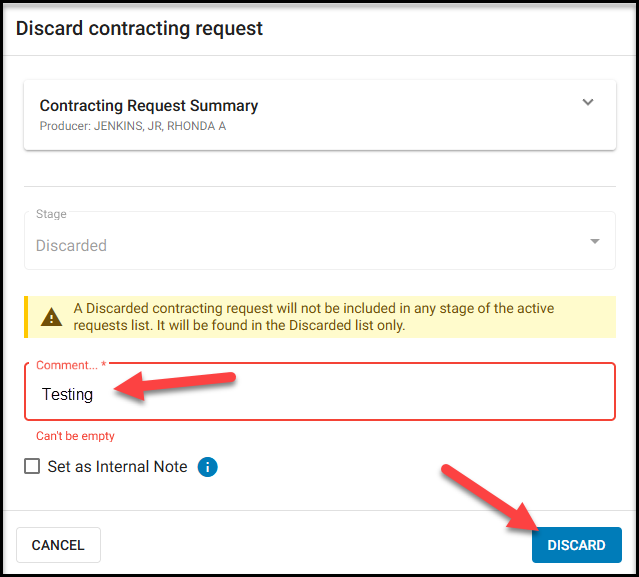This screenshot has width=639, height=577.
Task: Click the Stage field's small label
Action: [x=51, y=214]
